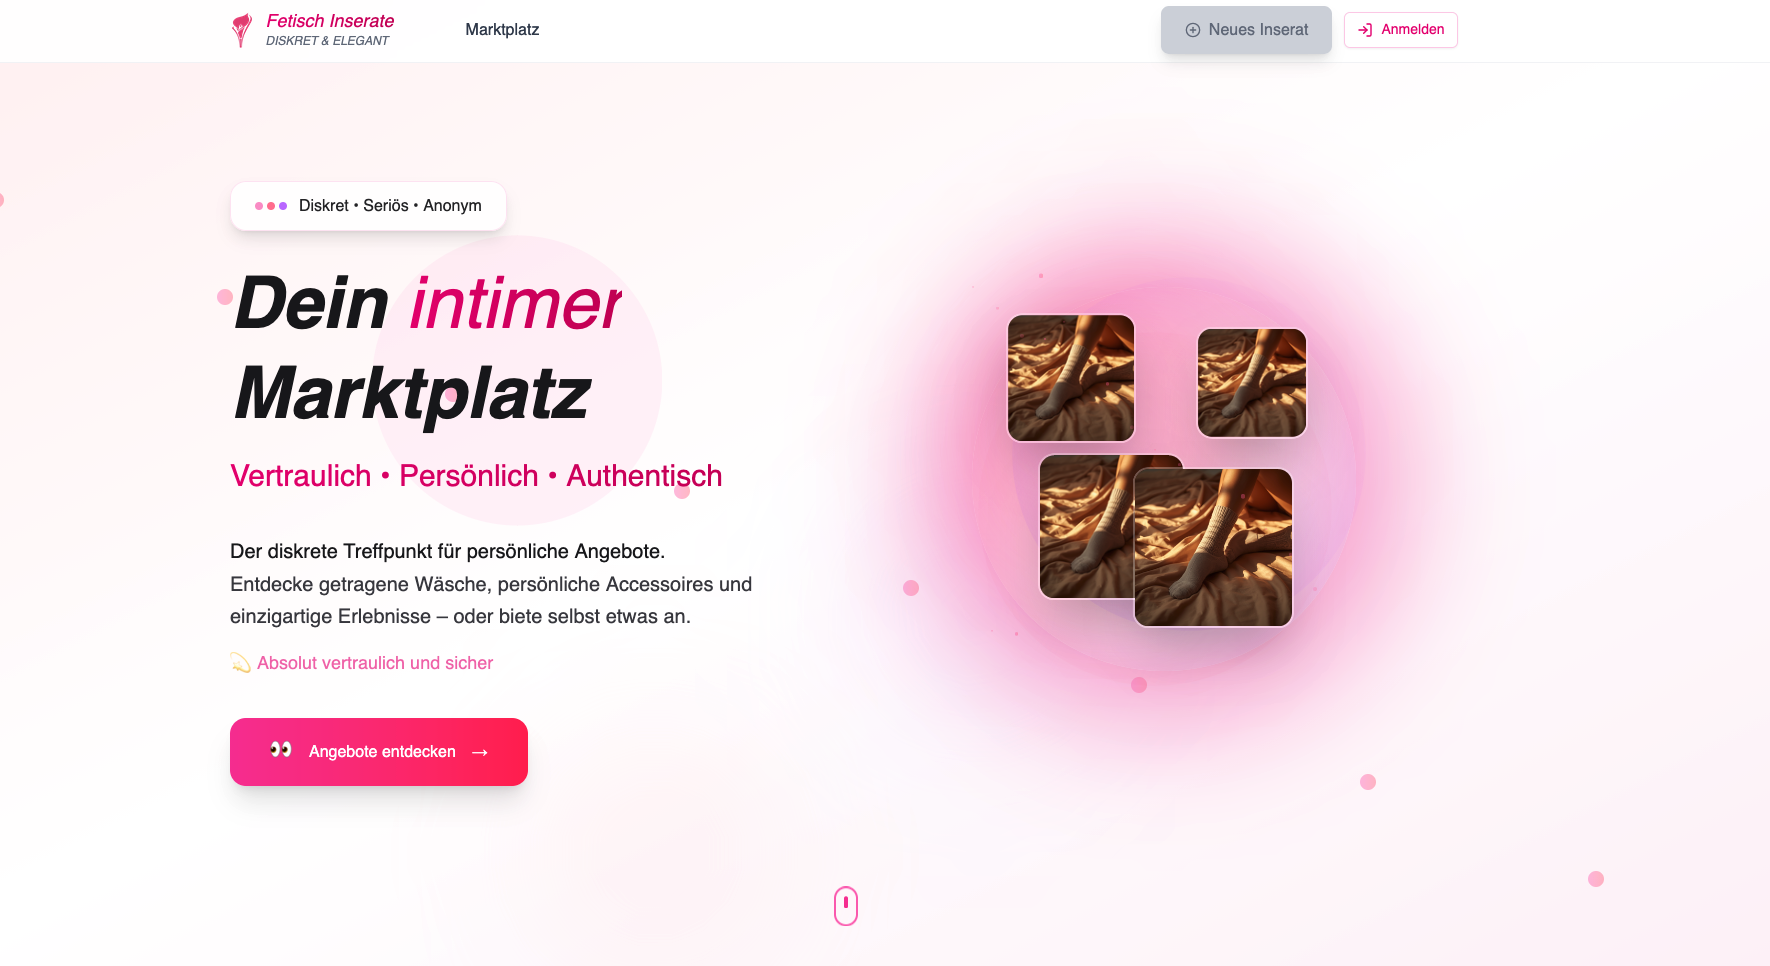Select the top-right sock photo thumbnail

coord(1252,383)
